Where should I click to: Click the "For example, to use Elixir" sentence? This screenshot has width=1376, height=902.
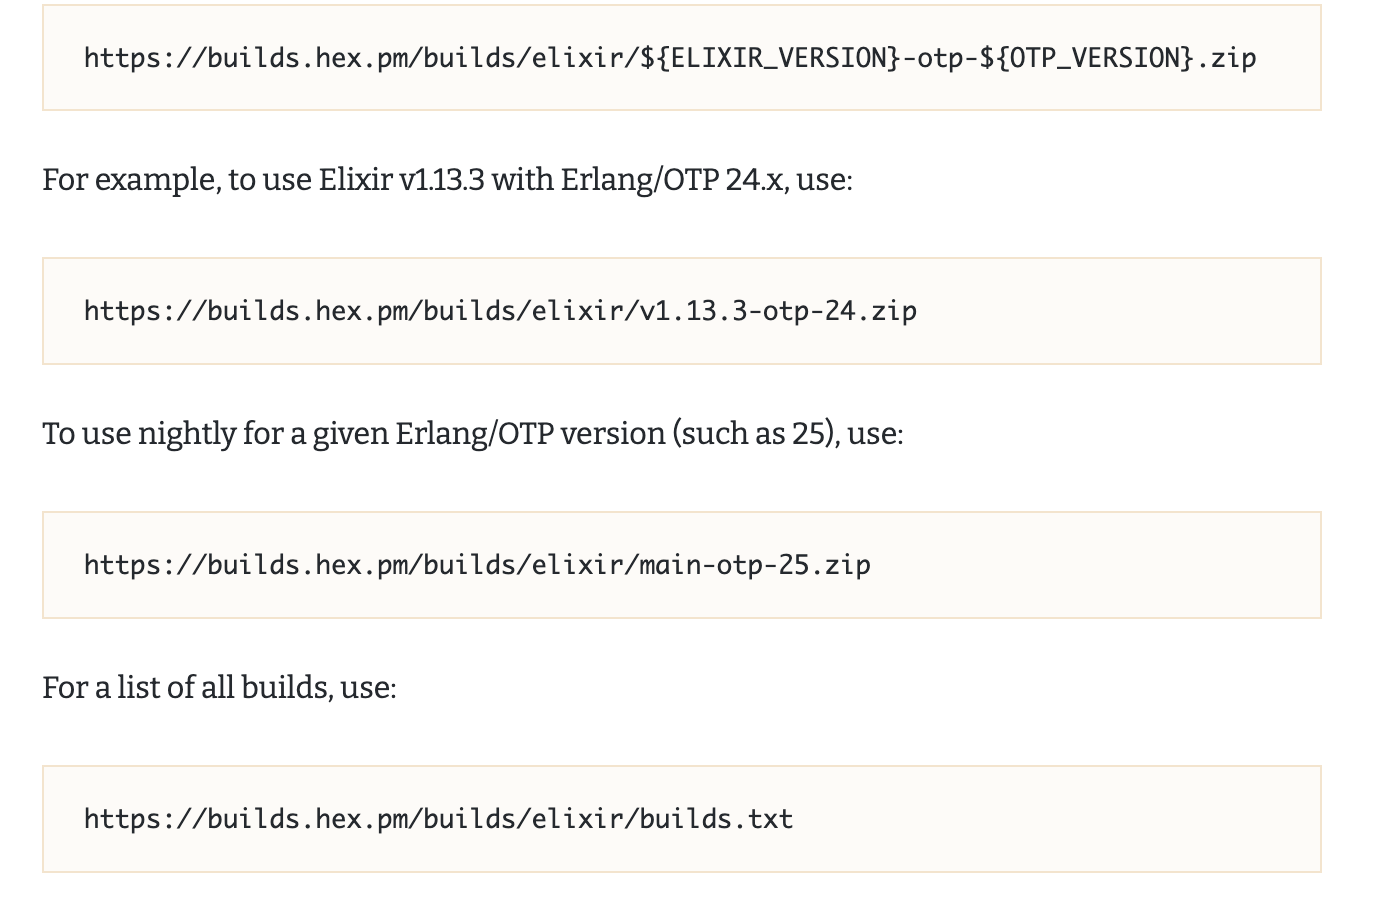pyautogui.click(x=178, y=180)
